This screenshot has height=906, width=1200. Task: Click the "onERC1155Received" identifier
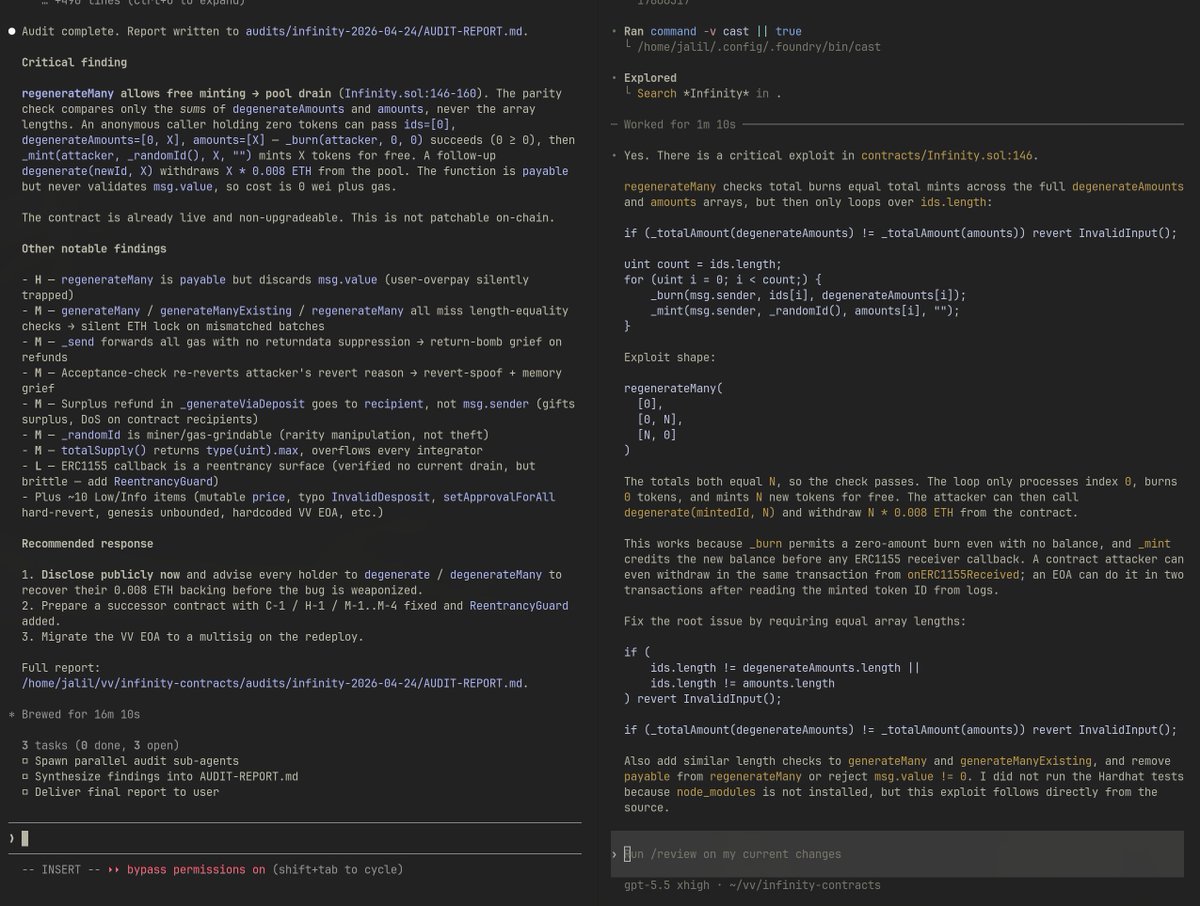tap(962, 574)
